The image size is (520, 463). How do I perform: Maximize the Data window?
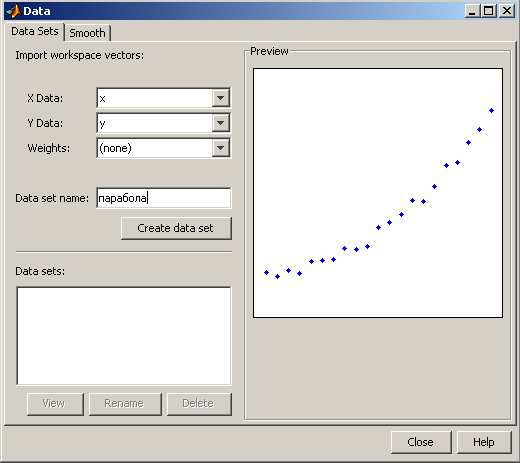click(489, 11)
